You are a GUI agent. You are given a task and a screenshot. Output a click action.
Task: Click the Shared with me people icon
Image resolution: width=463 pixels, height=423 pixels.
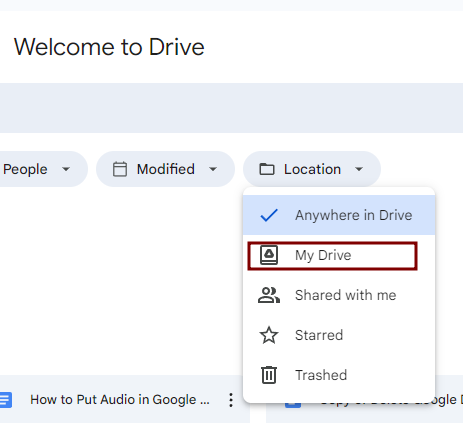269,295
